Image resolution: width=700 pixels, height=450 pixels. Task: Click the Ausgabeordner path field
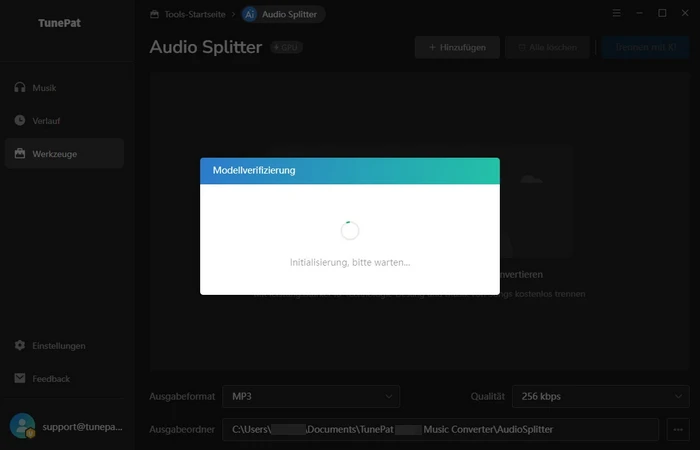point(440,429)
